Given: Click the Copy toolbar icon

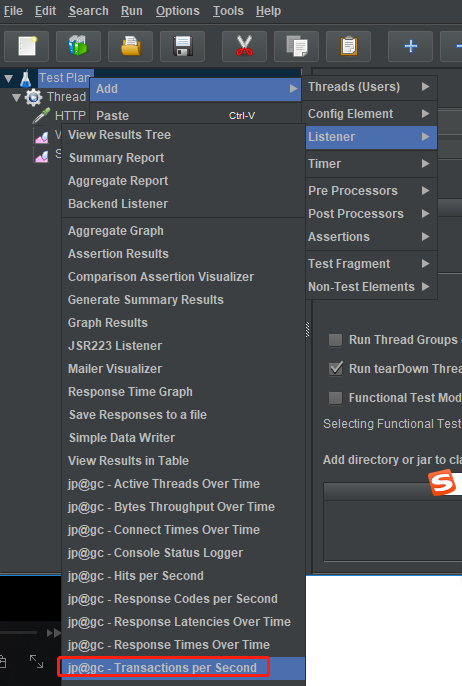Looking at the screenshot, I should point(296,46).
